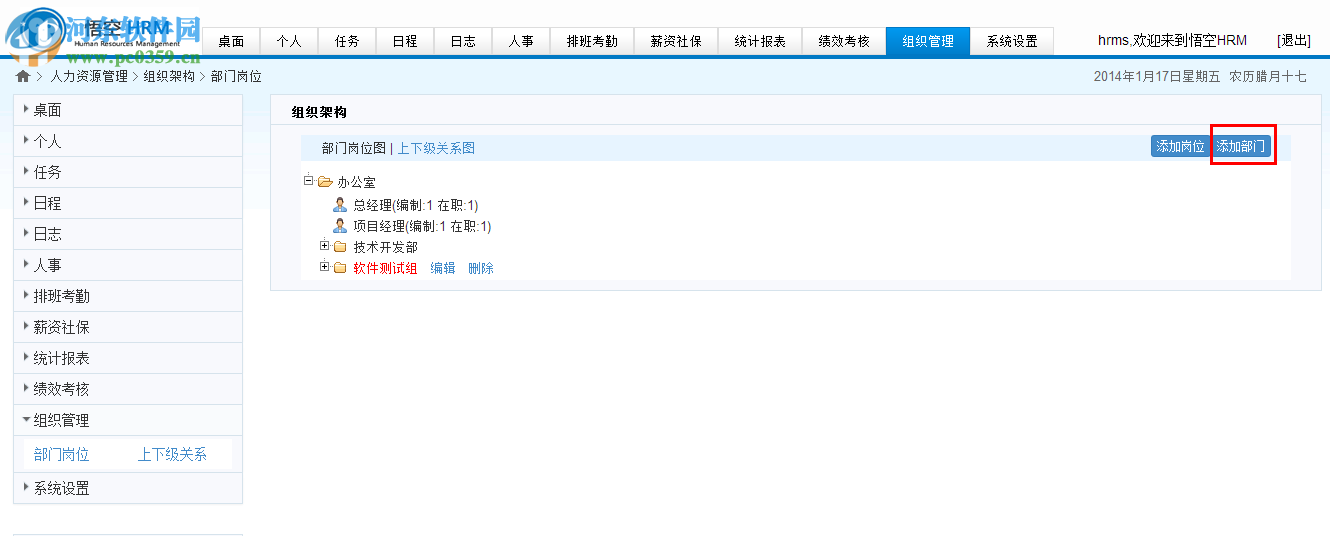Click the date 2014年1月17日星期五
The width and height of the screenshot is (1330, 536).
click(x=1157, y=76)
